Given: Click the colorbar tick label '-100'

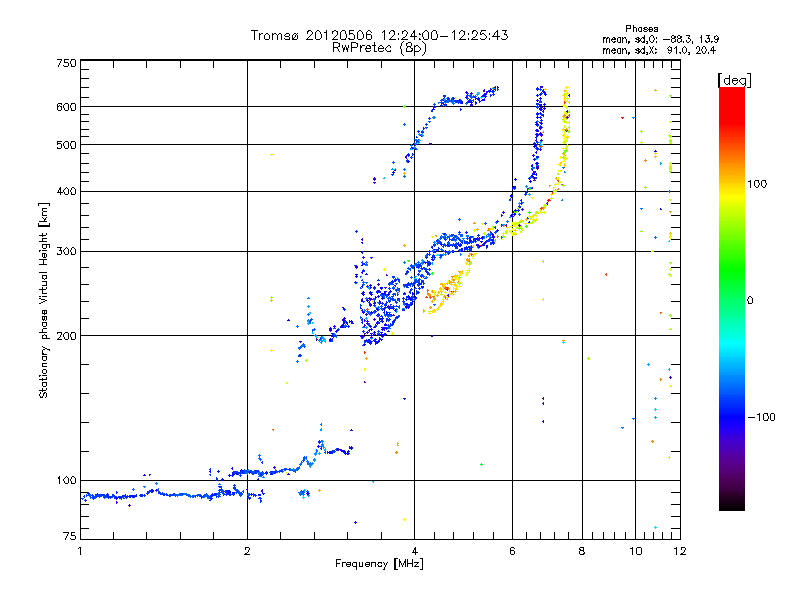Looking at the screenshot, I should pos(761,417).
